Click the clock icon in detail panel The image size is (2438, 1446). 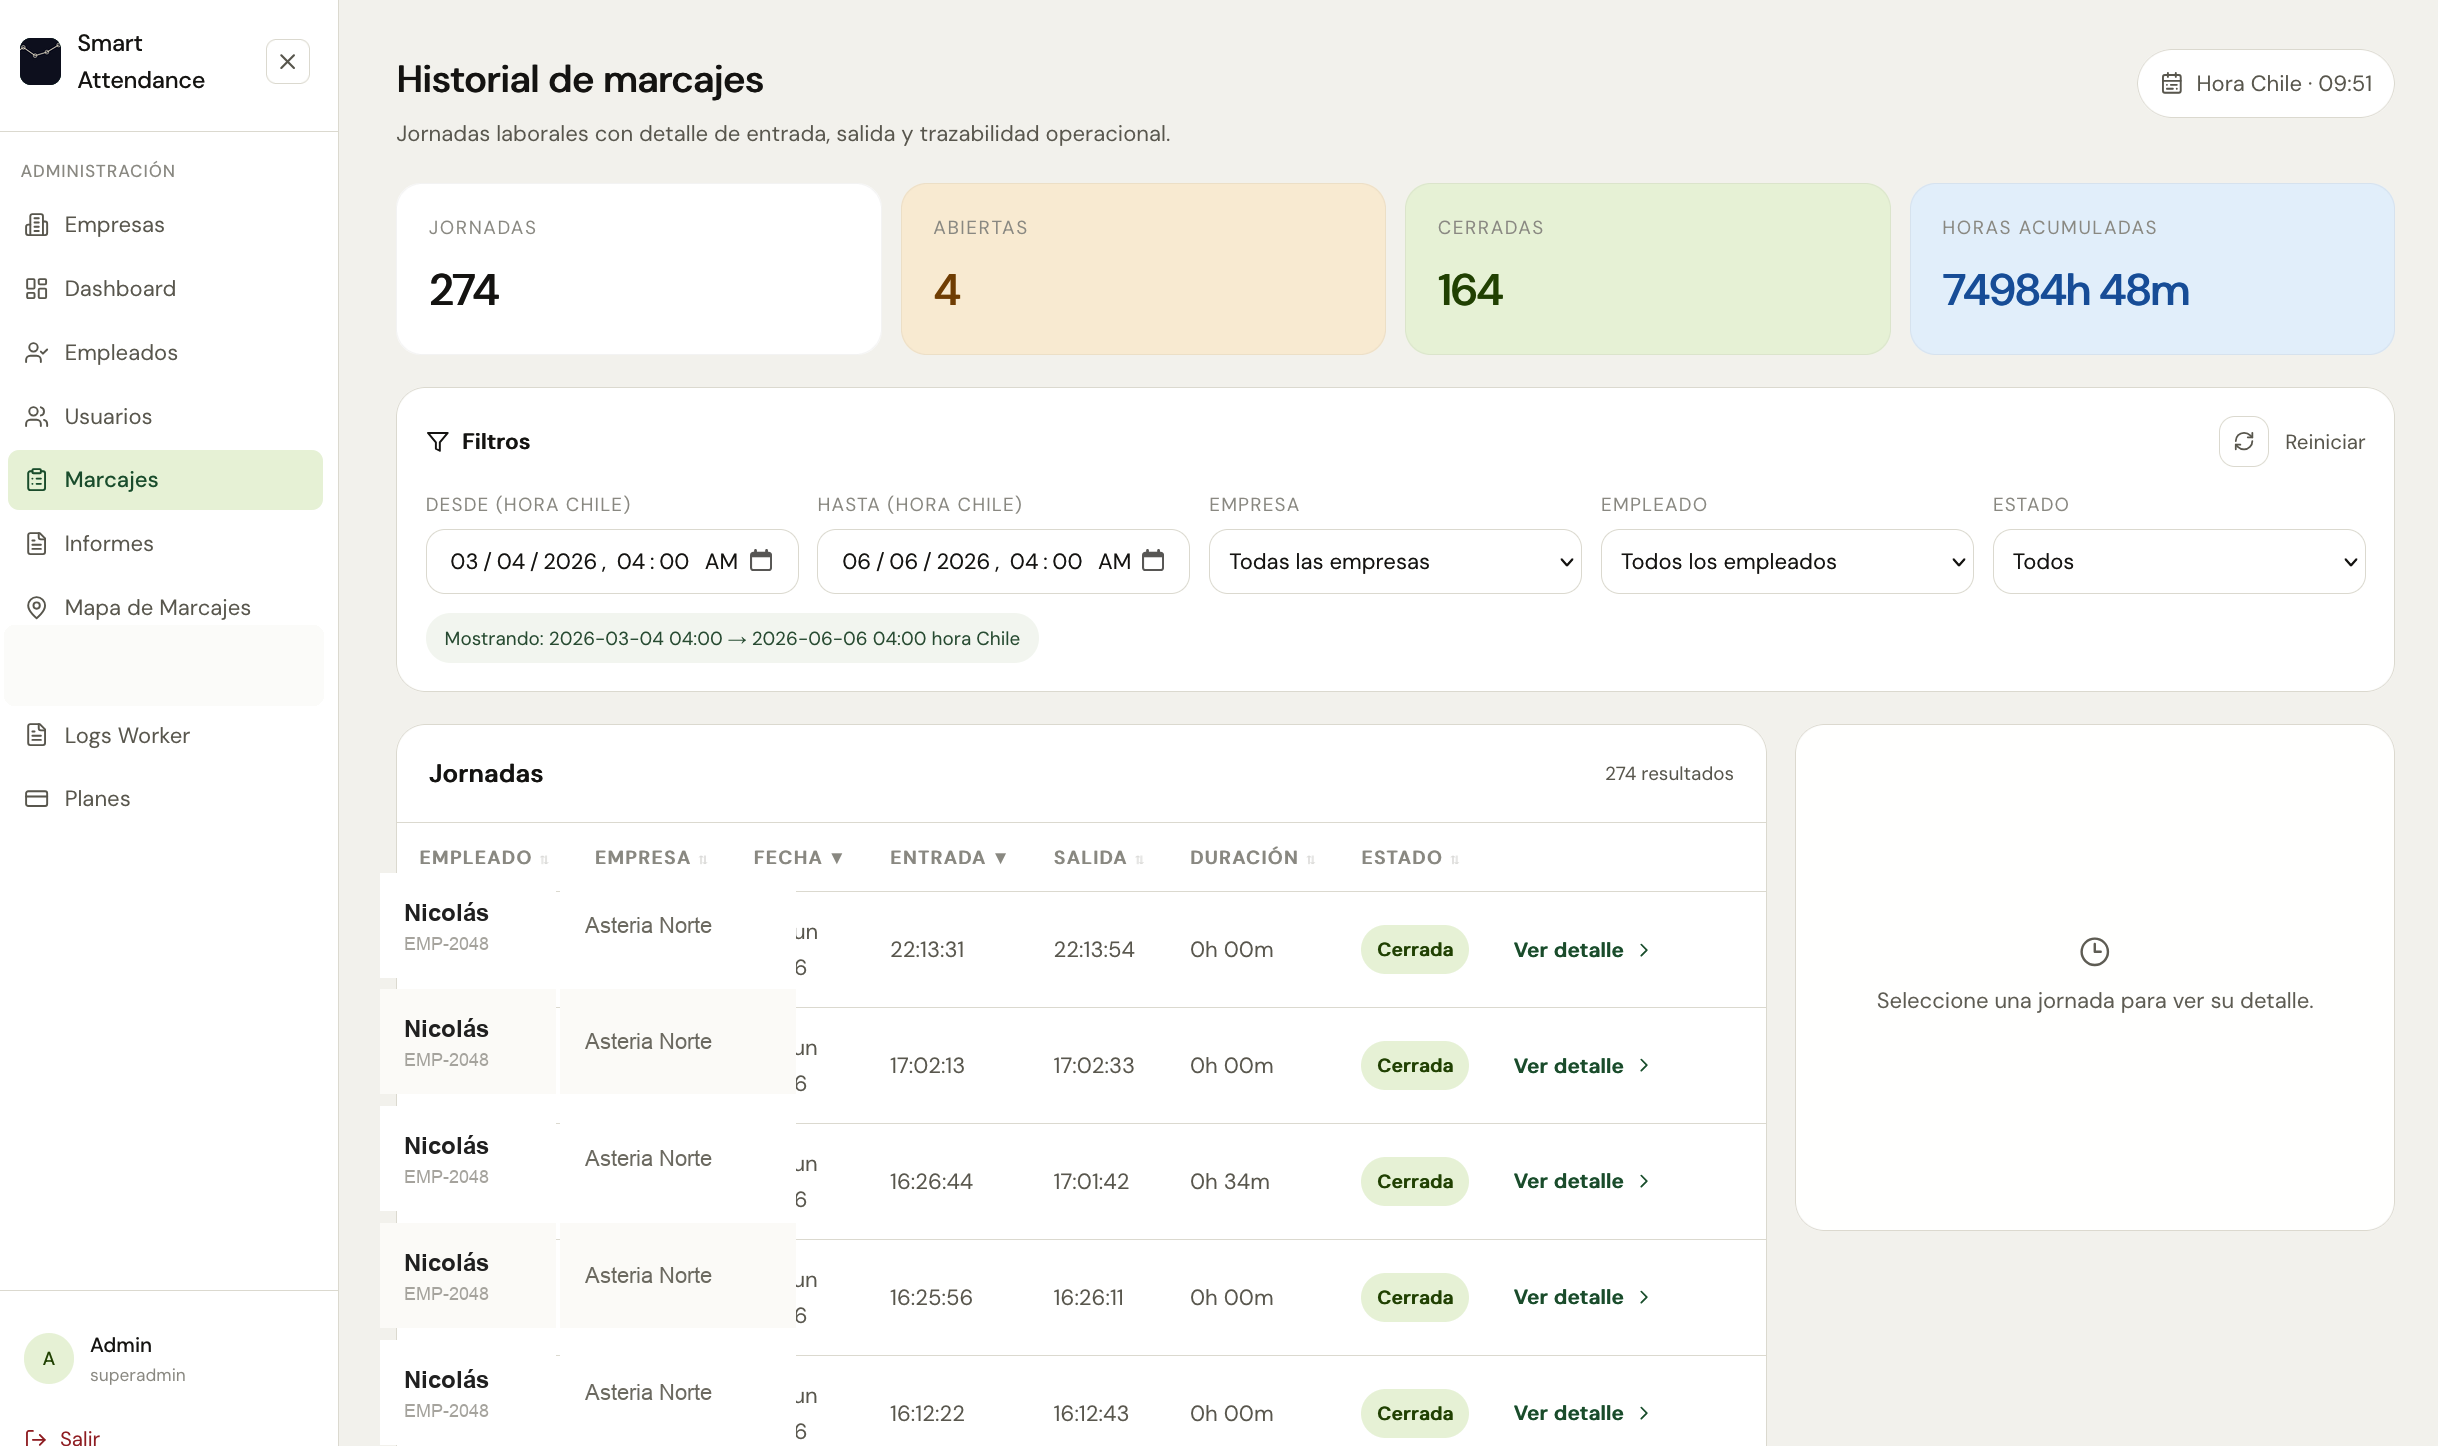[x=2094, y=951]
